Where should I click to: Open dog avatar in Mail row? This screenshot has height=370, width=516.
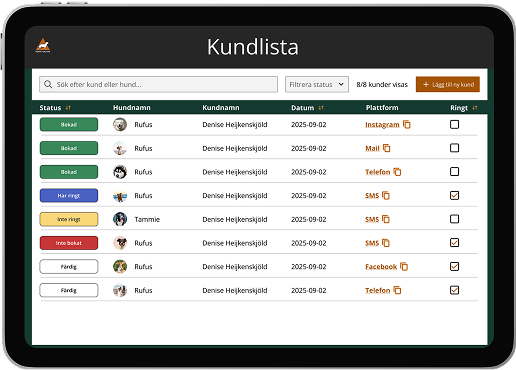120,148
